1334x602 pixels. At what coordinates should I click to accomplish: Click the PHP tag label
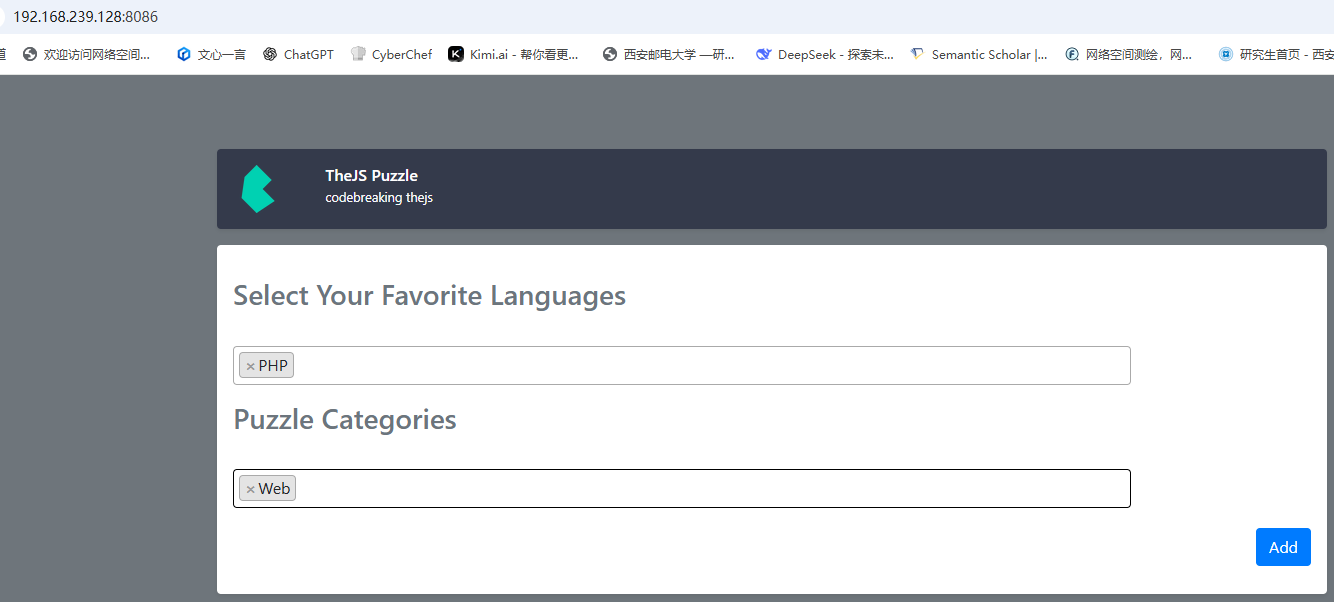point(273,366)
